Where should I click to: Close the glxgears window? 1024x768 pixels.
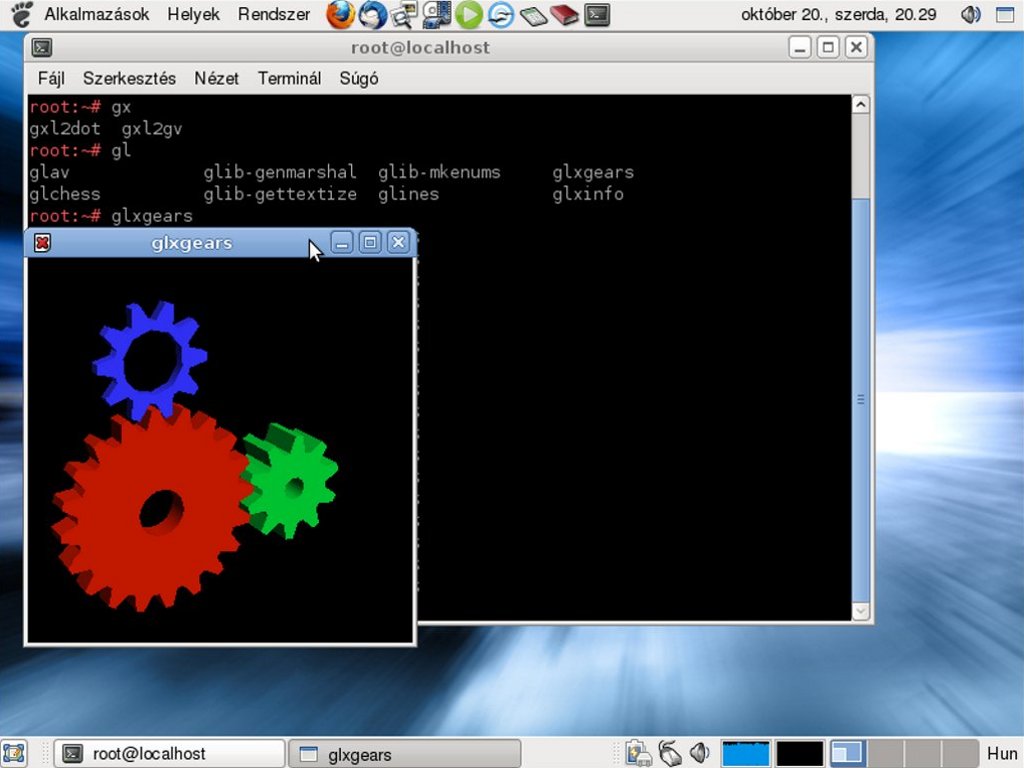coord(398,242)
